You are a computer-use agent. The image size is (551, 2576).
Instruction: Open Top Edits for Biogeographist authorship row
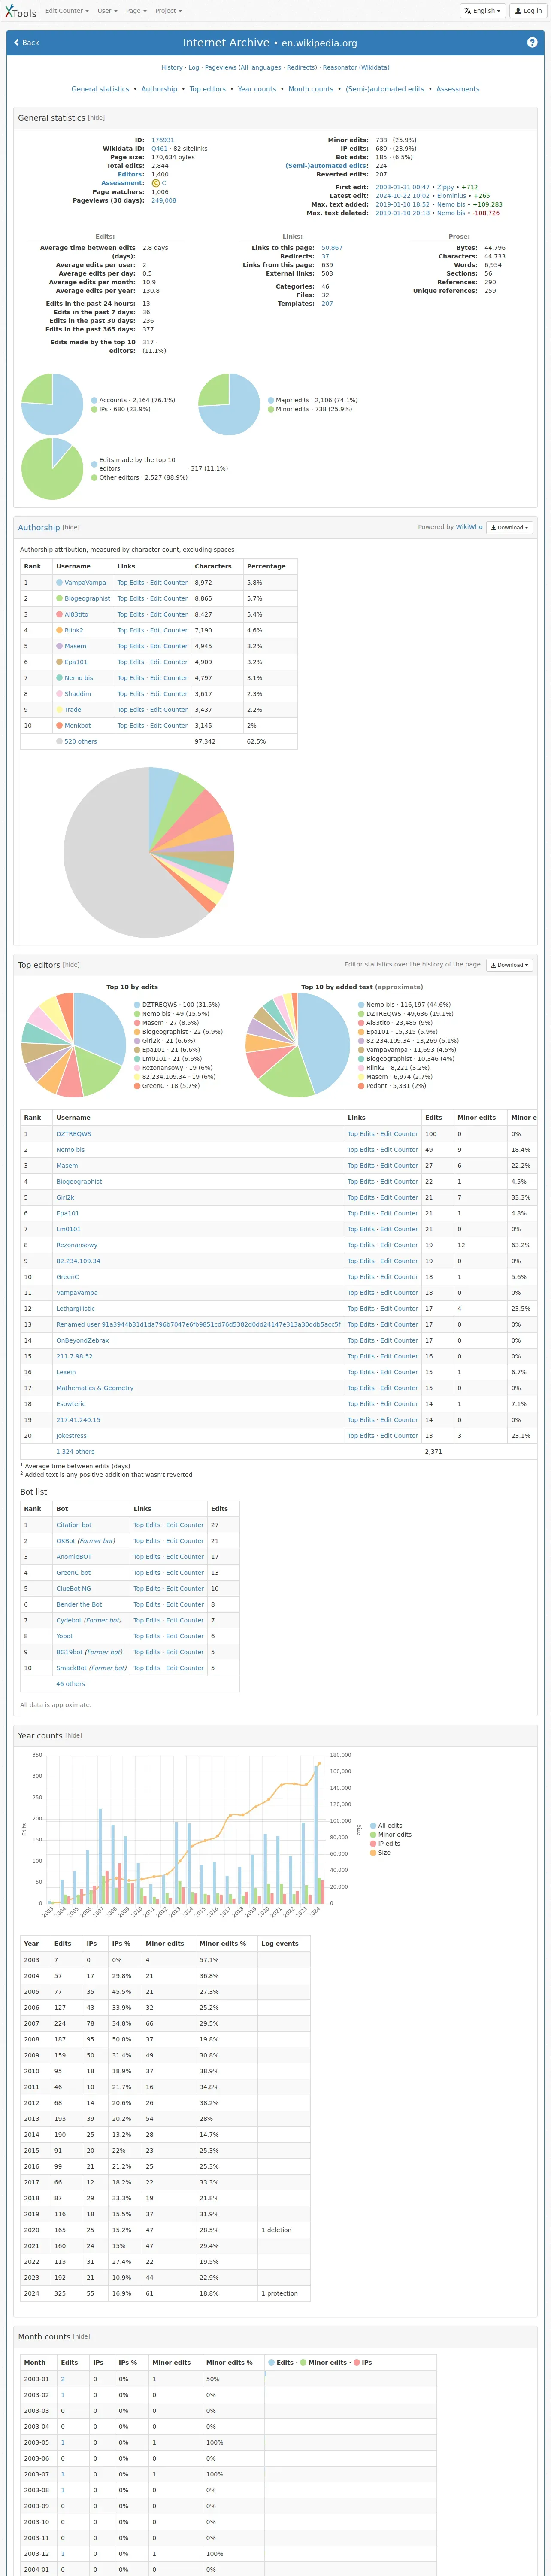coord(131,598)
